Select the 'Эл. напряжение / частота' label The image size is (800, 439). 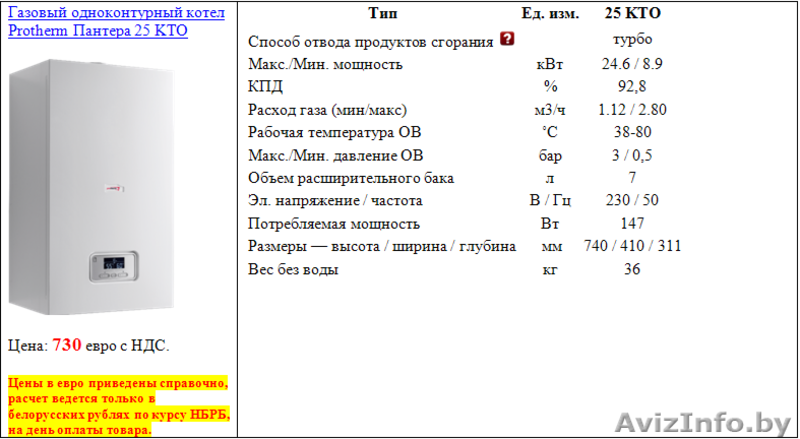click(x=335, y=201)
